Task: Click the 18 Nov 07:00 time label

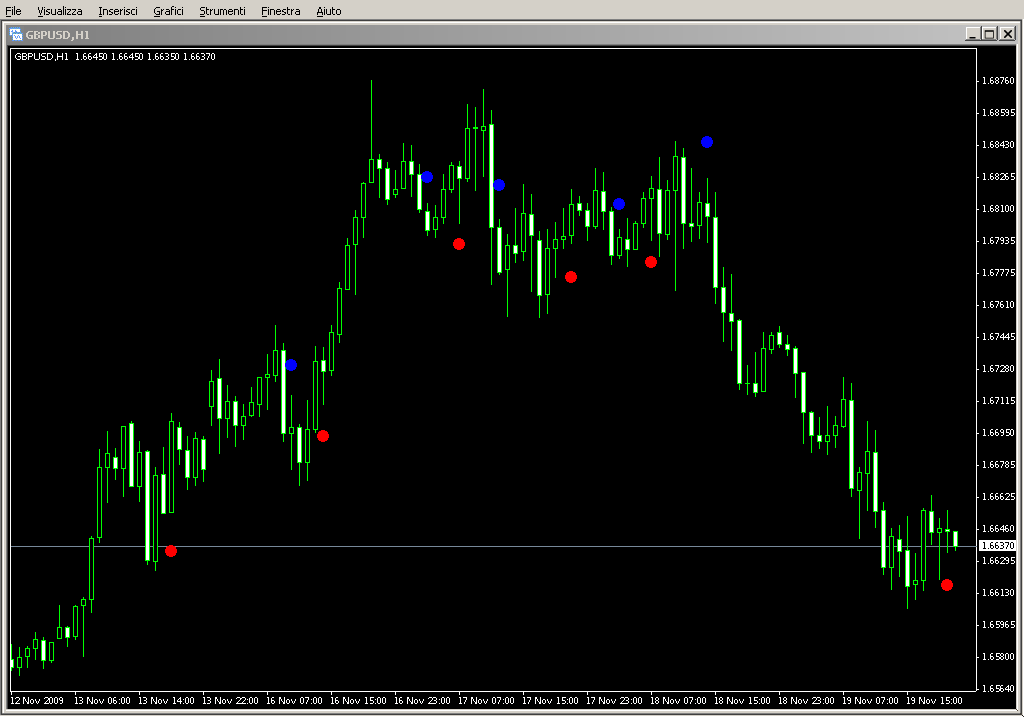Action: 679,701
